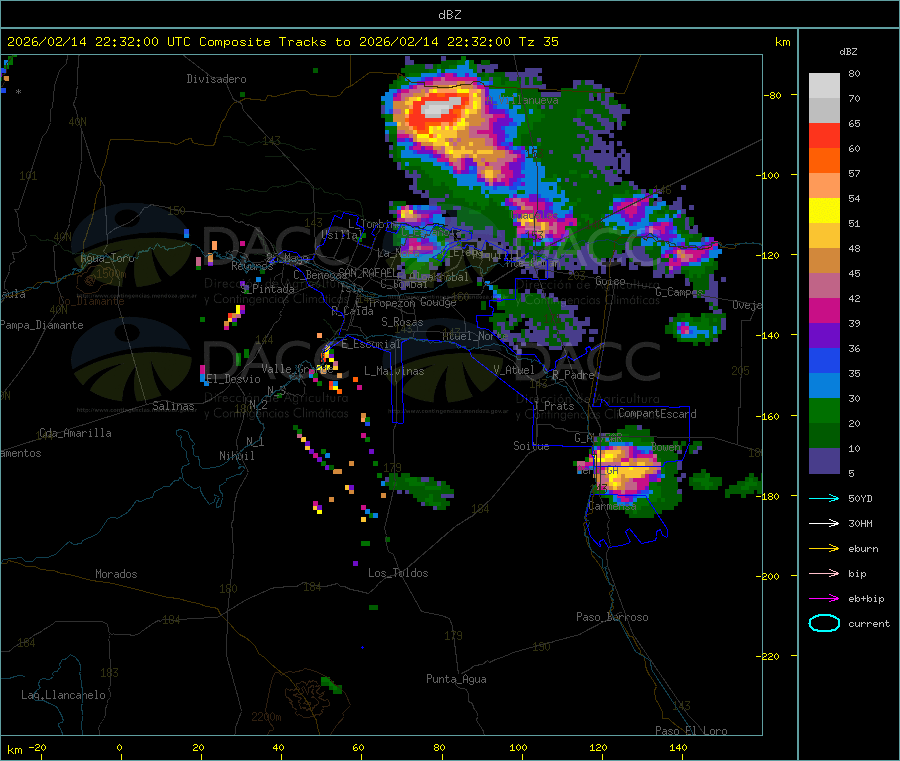
Task: Click the E_Escorial label
Action: click(371, 344)
